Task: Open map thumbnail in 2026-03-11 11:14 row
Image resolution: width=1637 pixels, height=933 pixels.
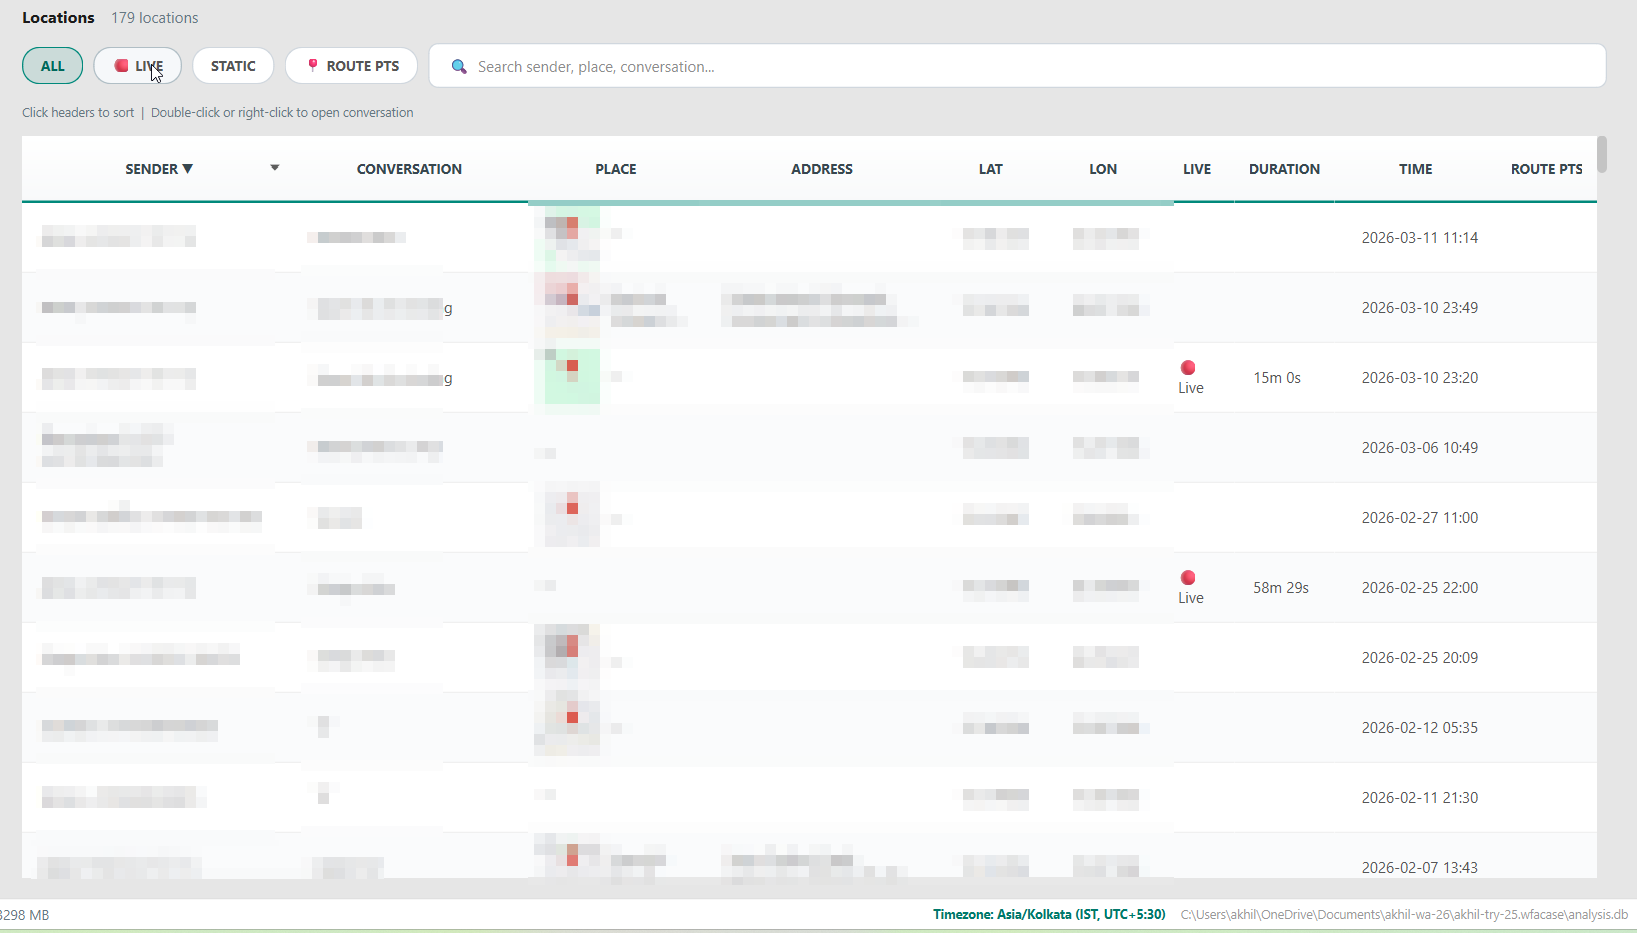Action: 567,236
